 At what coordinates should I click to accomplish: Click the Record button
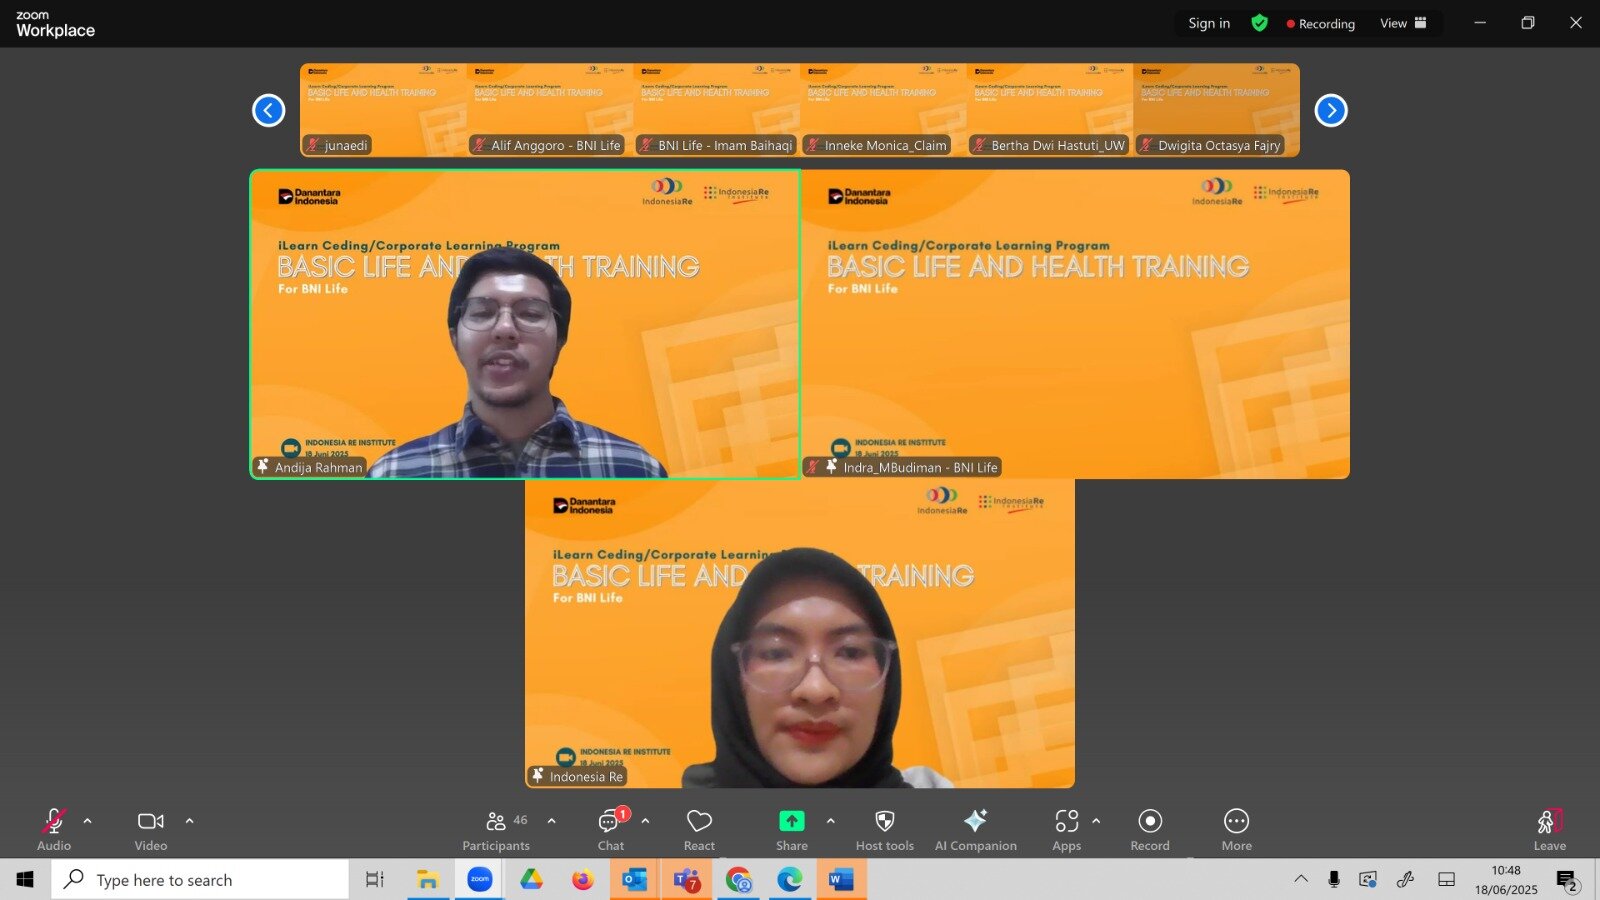pyautogui.click(x=1150, y=830)
